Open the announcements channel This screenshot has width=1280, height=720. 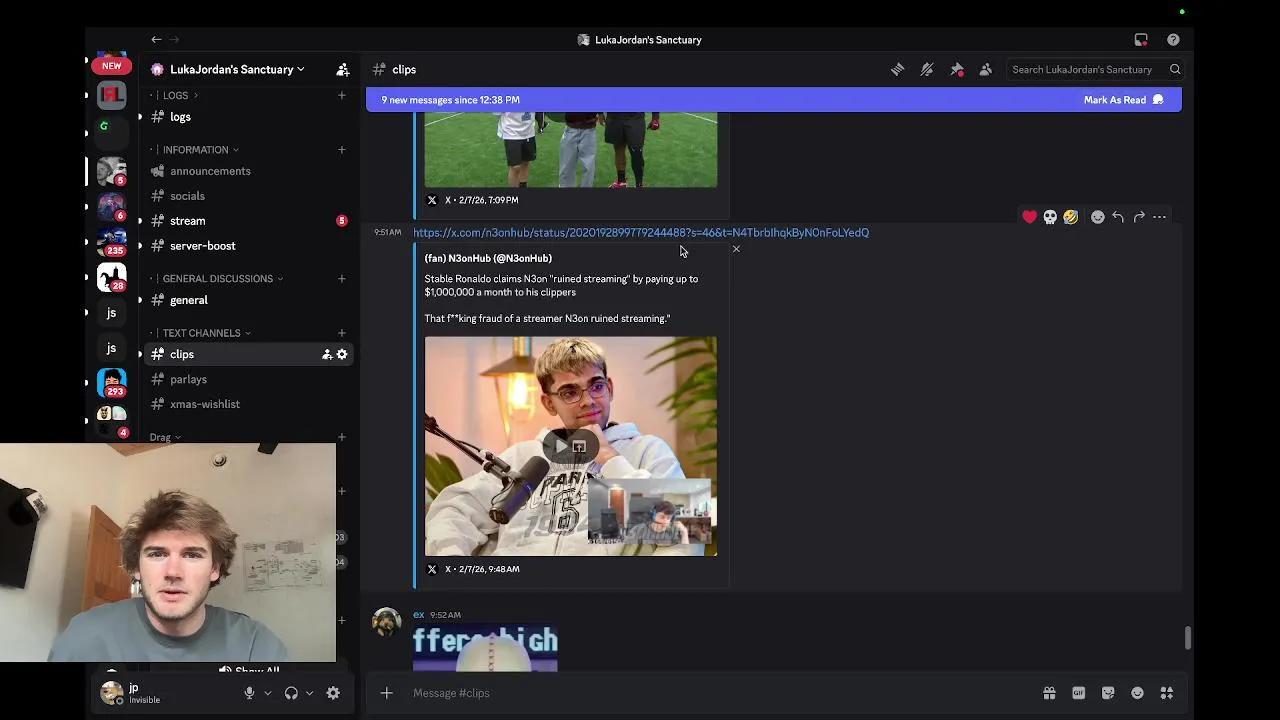click(248, 171)
